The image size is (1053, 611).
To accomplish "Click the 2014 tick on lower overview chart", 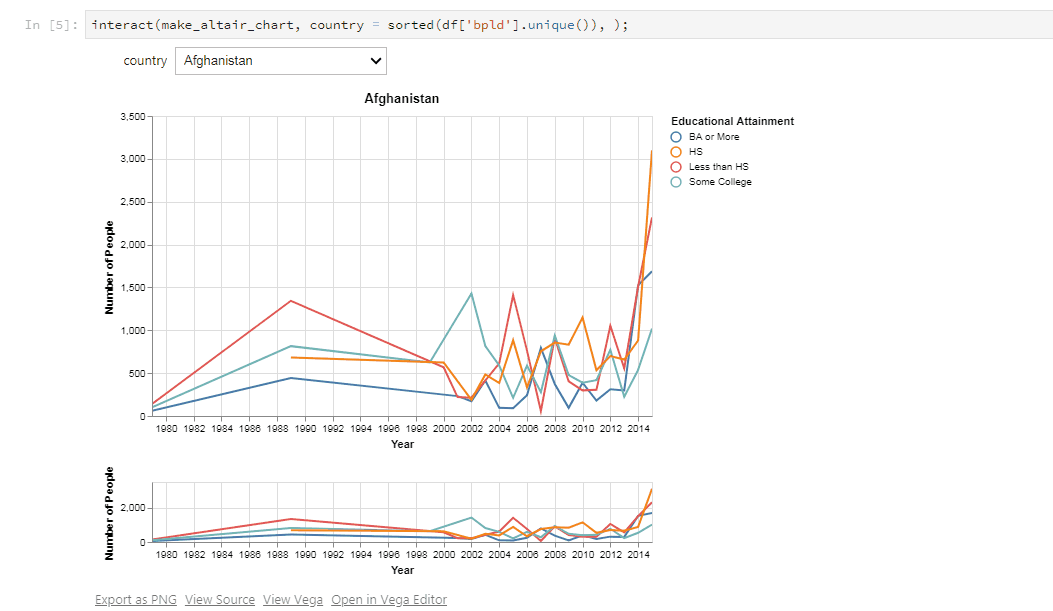I will coord(638,555).
